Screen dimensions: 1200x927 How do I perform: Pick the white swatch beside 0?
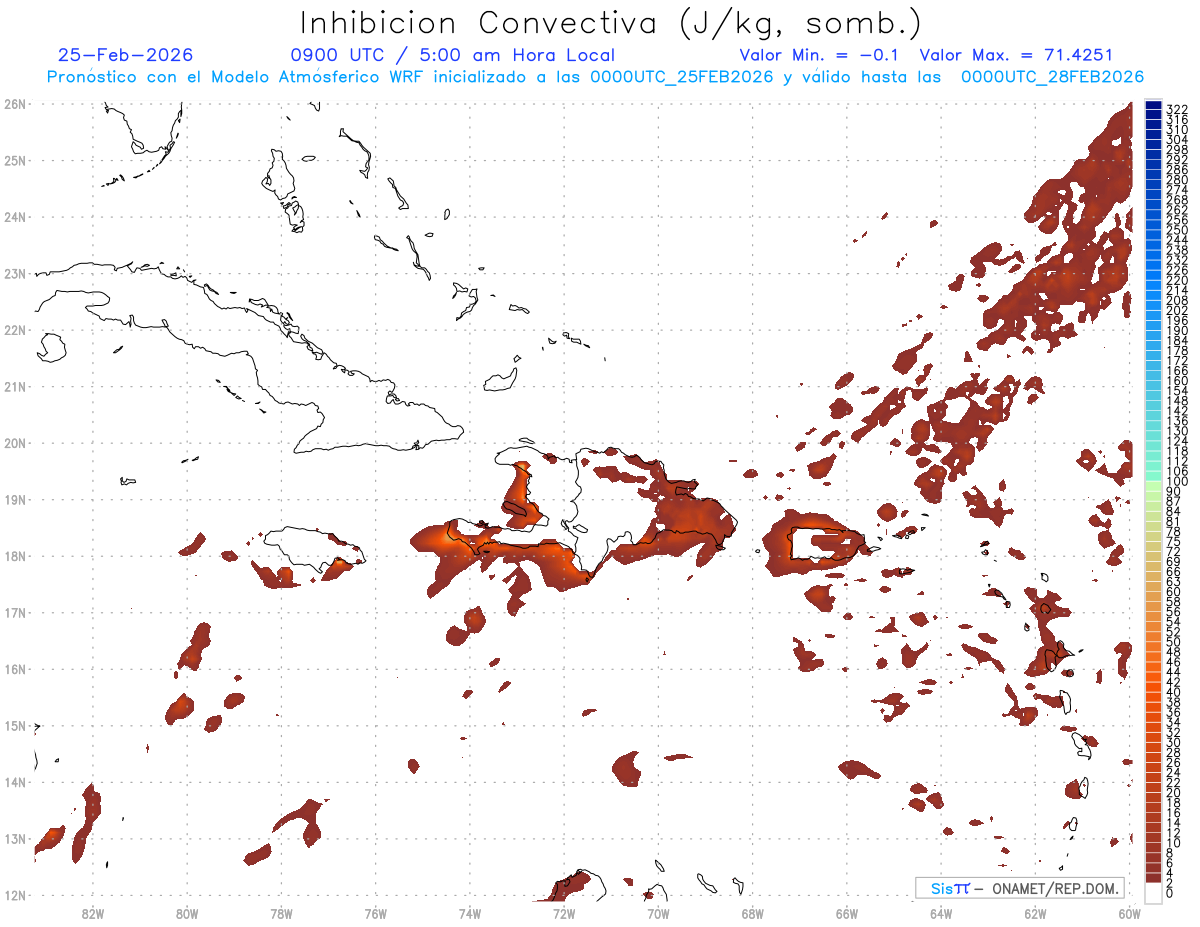coord(1153,891)
